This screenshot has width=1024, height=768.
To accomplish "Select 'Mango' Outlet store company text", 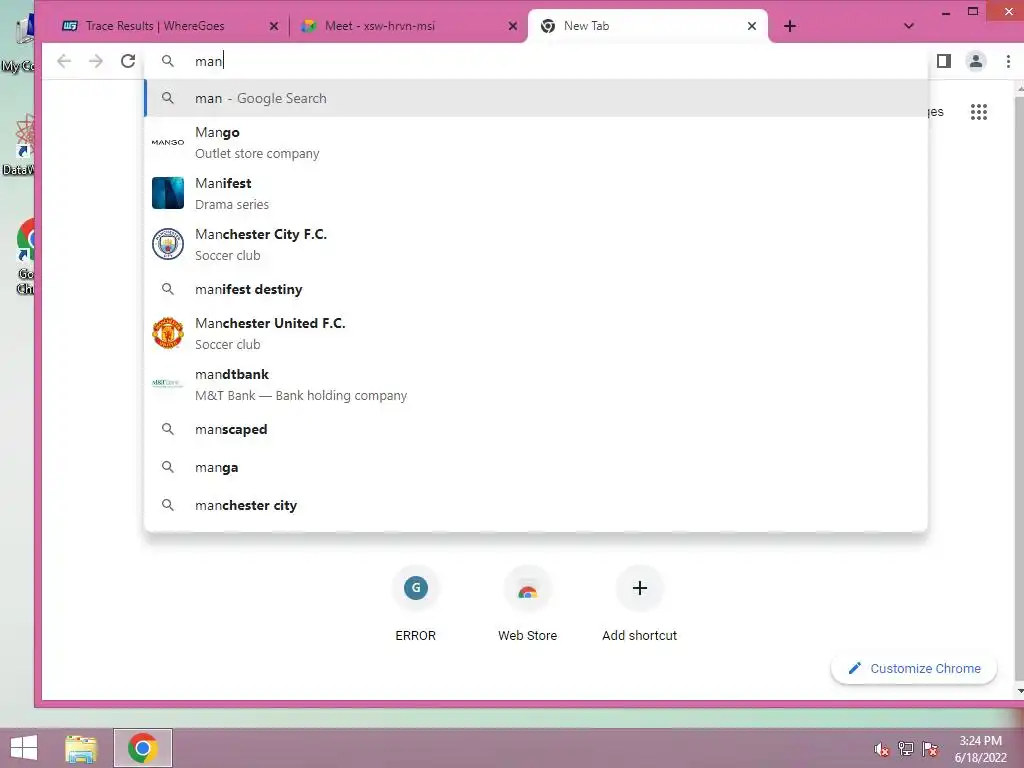I will tap(257, 142).
